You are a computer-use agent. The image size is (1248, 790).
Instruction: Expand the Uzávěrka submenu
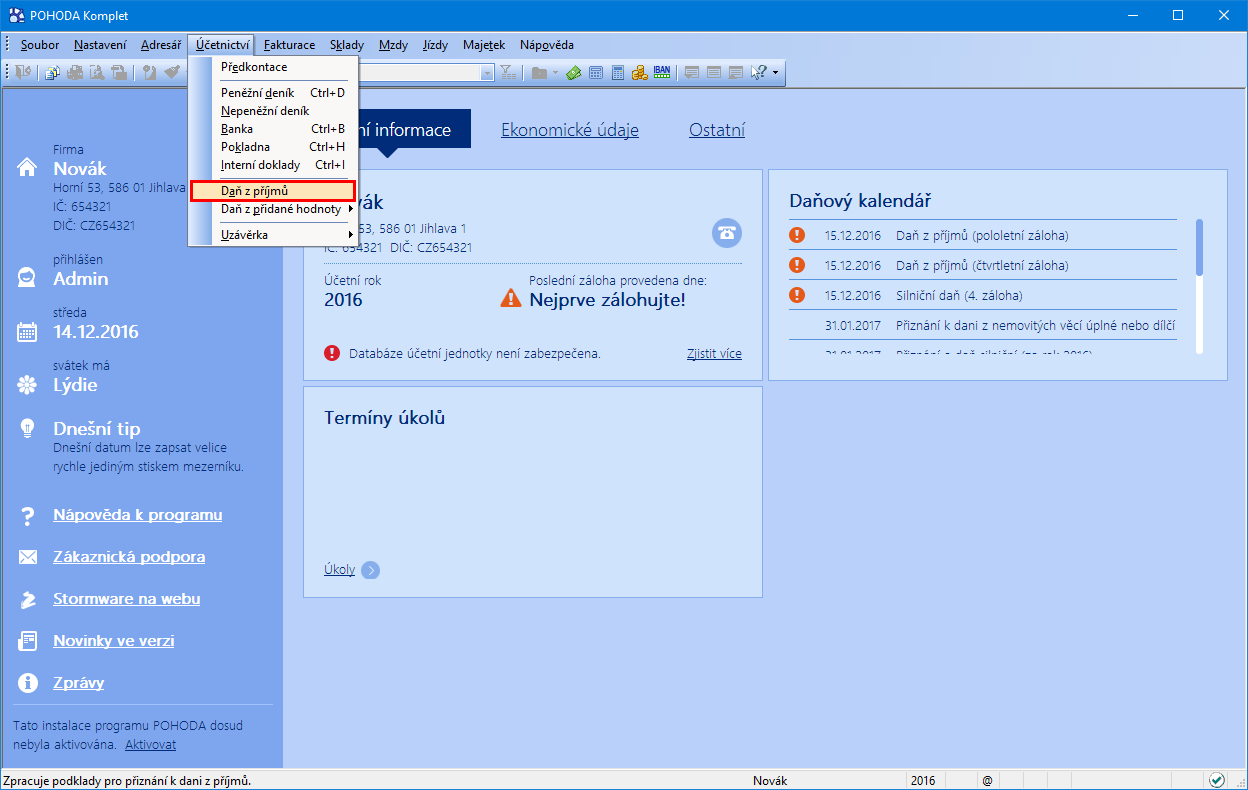pyautogui.click(x=351, y=235)
